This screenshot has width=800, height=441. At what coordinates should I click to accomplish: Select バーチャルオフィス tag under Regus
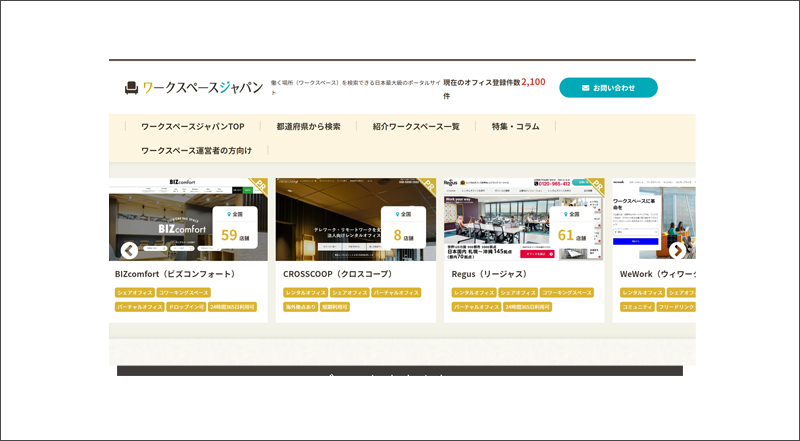tap(477, 307)
